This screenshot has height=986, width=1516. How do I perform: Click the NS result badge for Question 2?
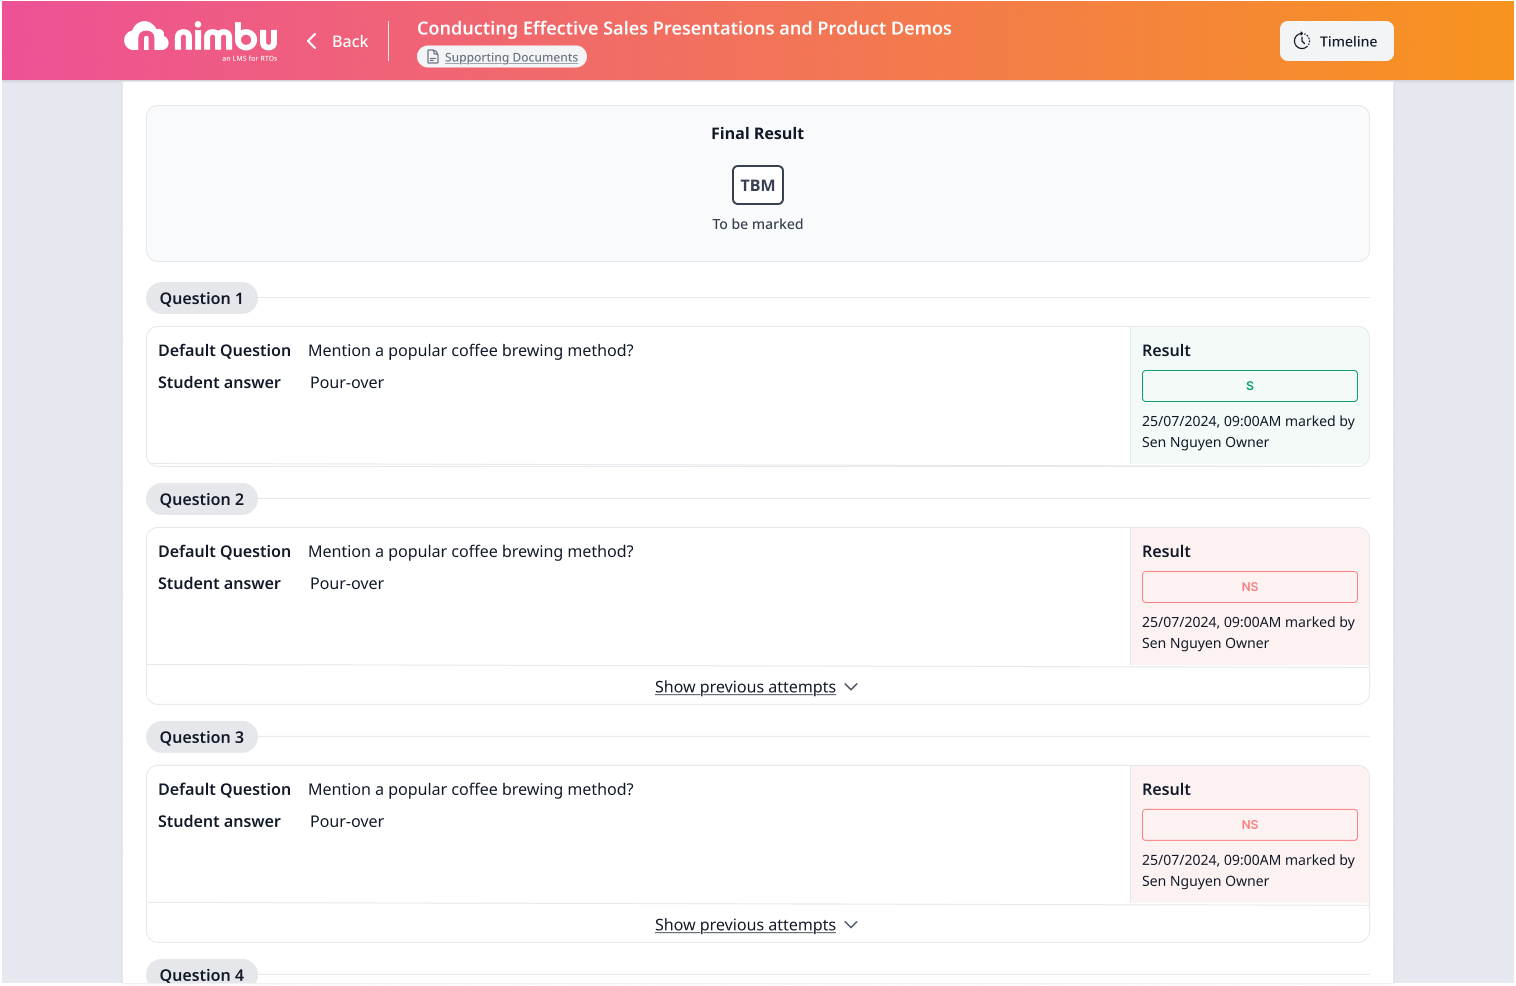point(1250,587)
